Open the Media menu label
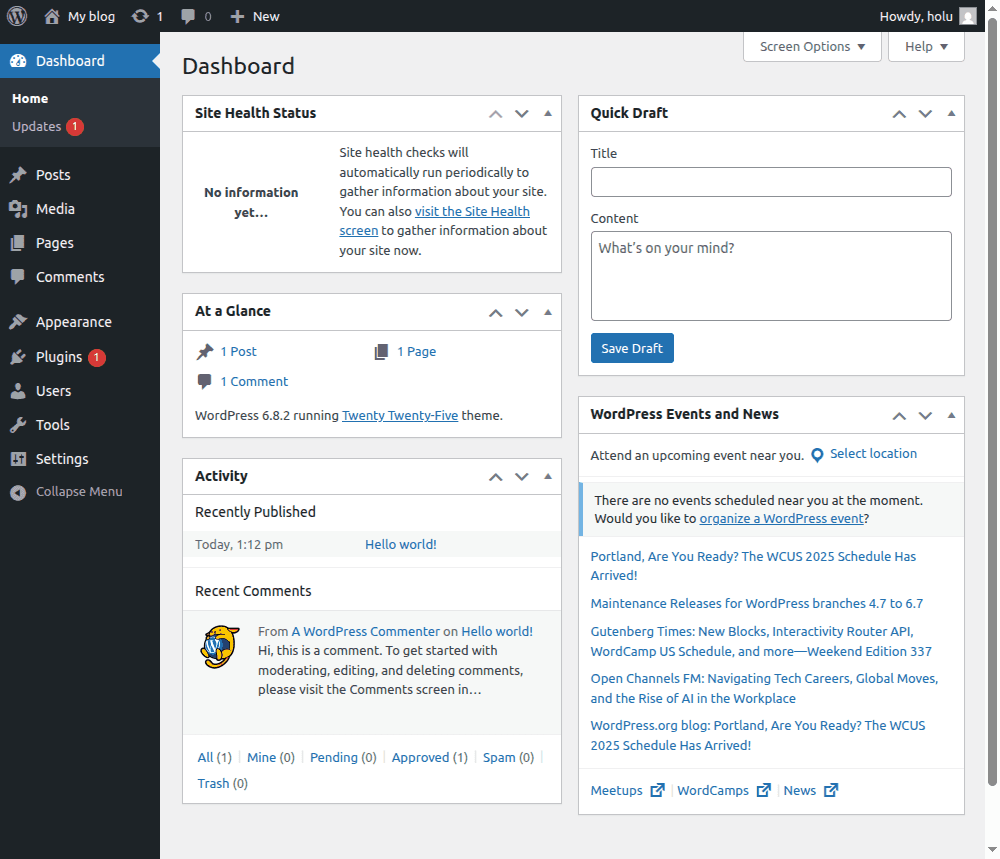1000x859 pixels. click(55, 209)
